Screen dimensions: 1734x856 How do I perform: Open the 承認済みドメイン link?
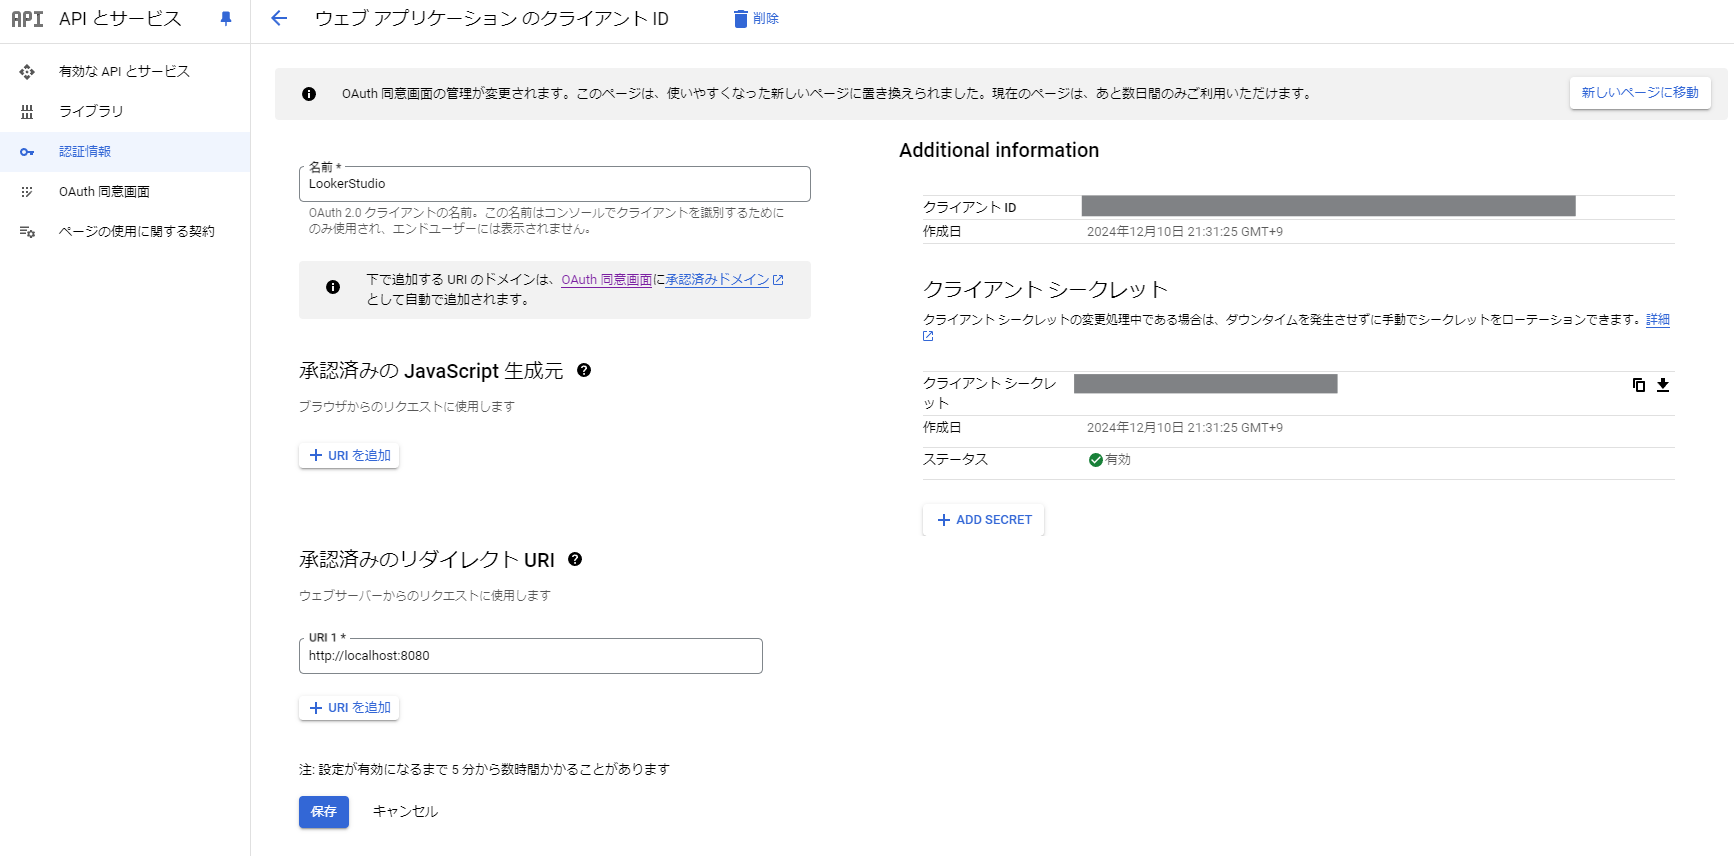(x=717, y=280)
